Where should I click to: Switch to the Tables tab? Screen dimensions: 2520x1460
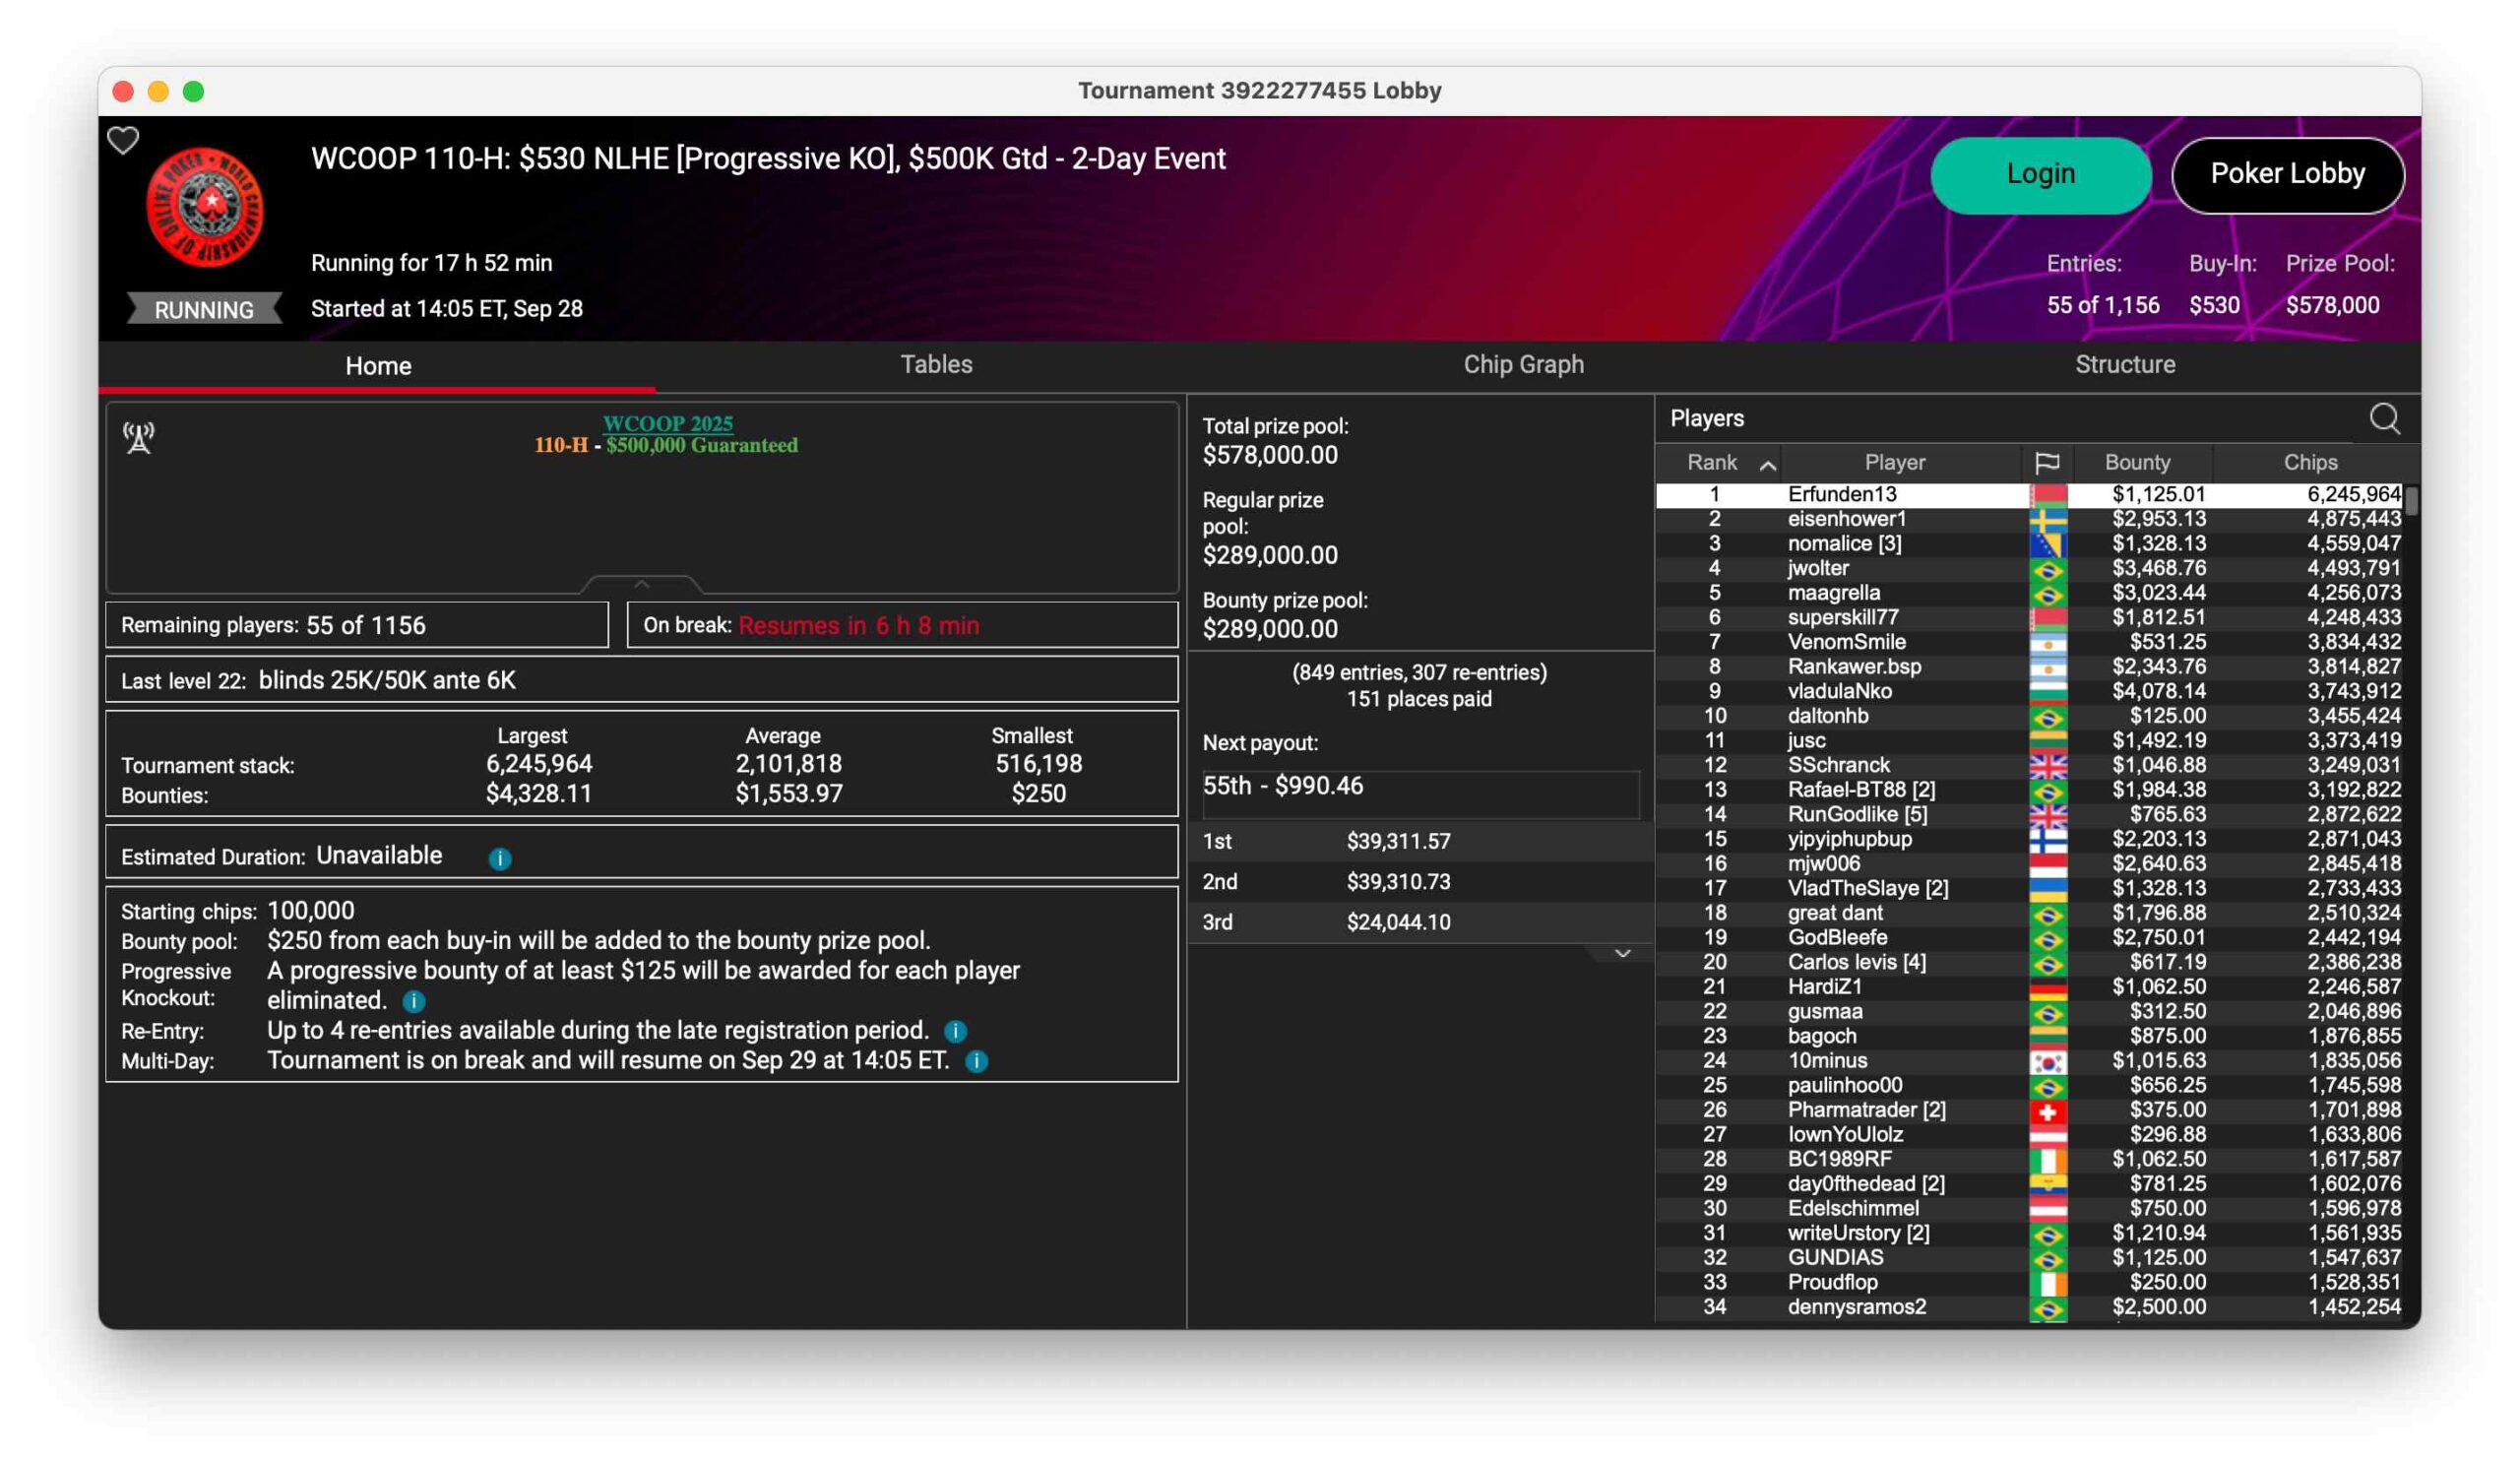click(936, 364)
